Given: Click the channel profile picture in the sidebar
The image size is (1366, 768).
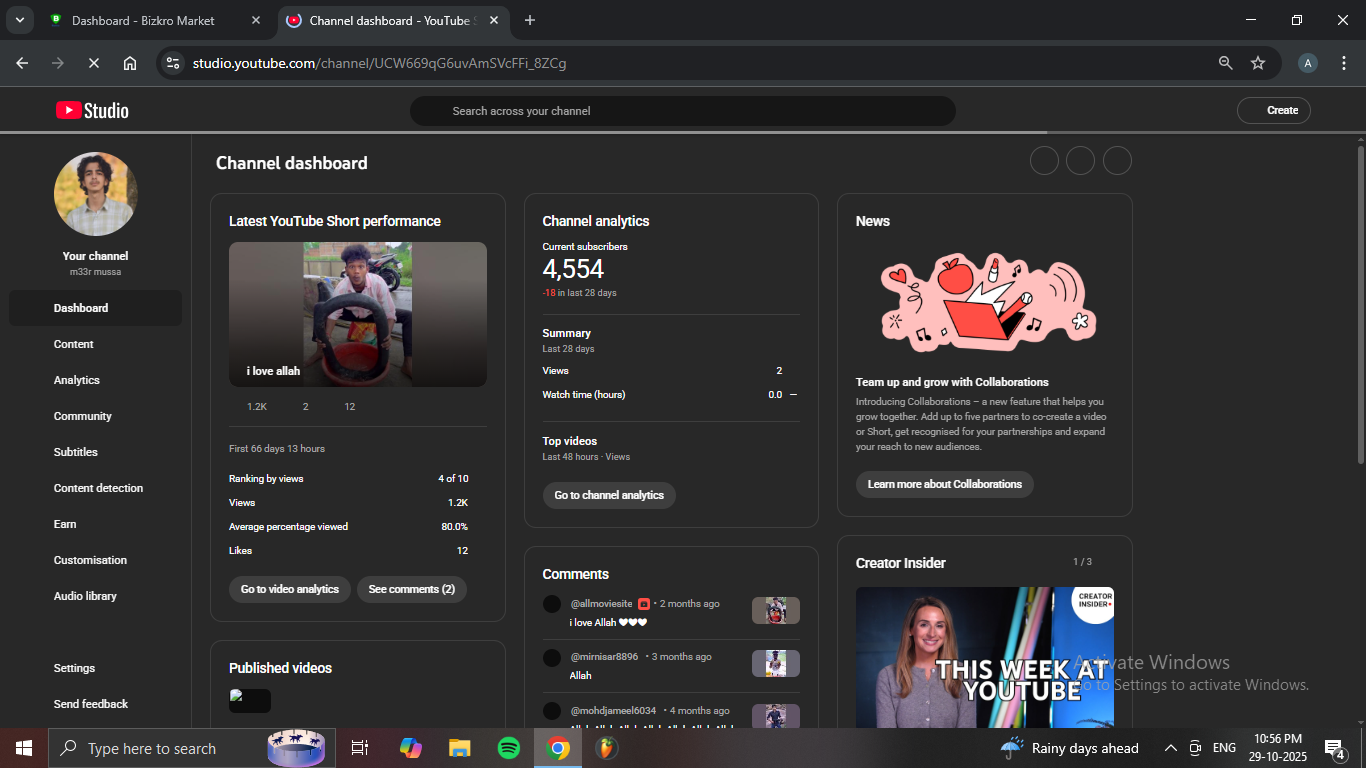Looking at the screenshot, I should click(96, 194).
